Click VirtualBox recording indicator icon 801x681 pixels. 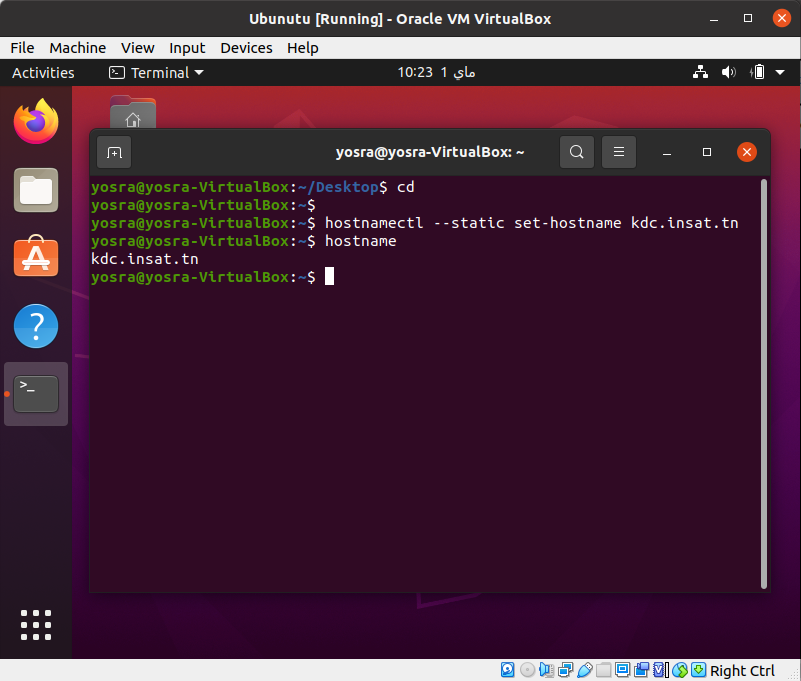[x=642, y=670]
